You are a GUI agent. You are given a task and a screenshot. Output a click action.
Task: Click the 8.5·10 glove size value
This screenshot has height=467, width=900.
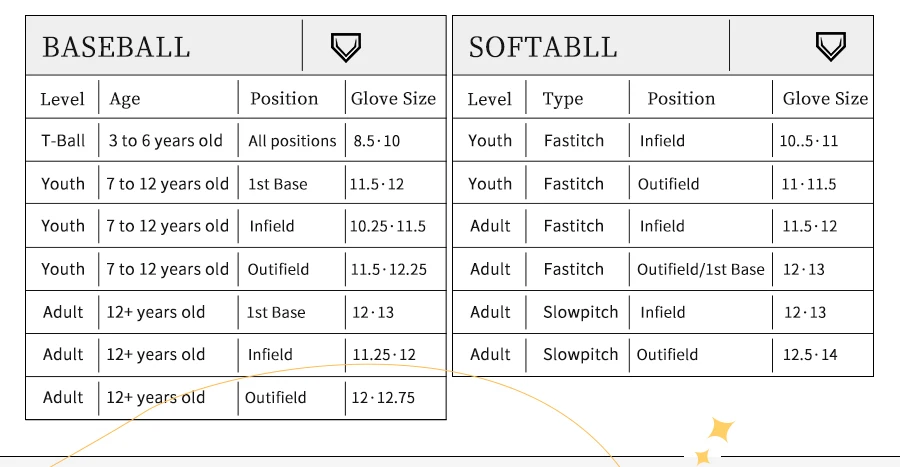pos(377,141)
